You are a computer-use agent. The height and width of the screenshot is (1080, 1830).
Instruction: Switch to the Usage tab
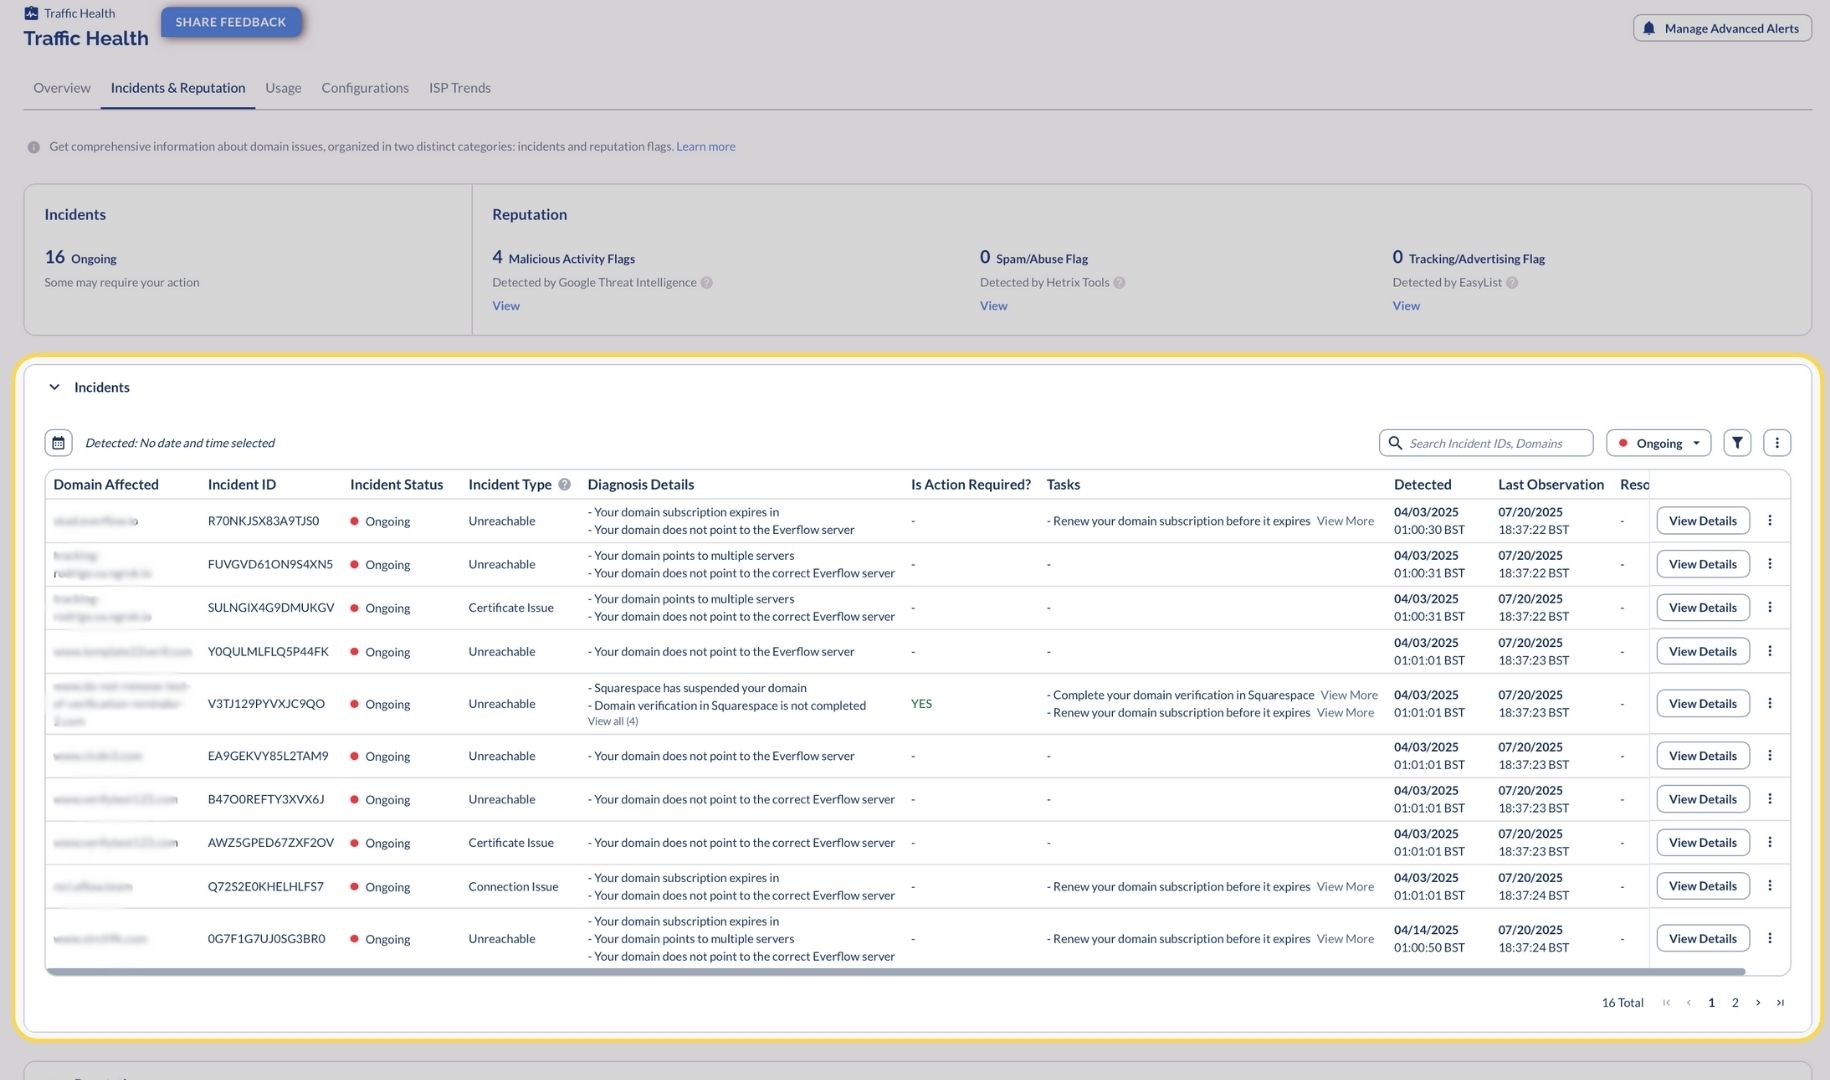click(x=283, y=88)
